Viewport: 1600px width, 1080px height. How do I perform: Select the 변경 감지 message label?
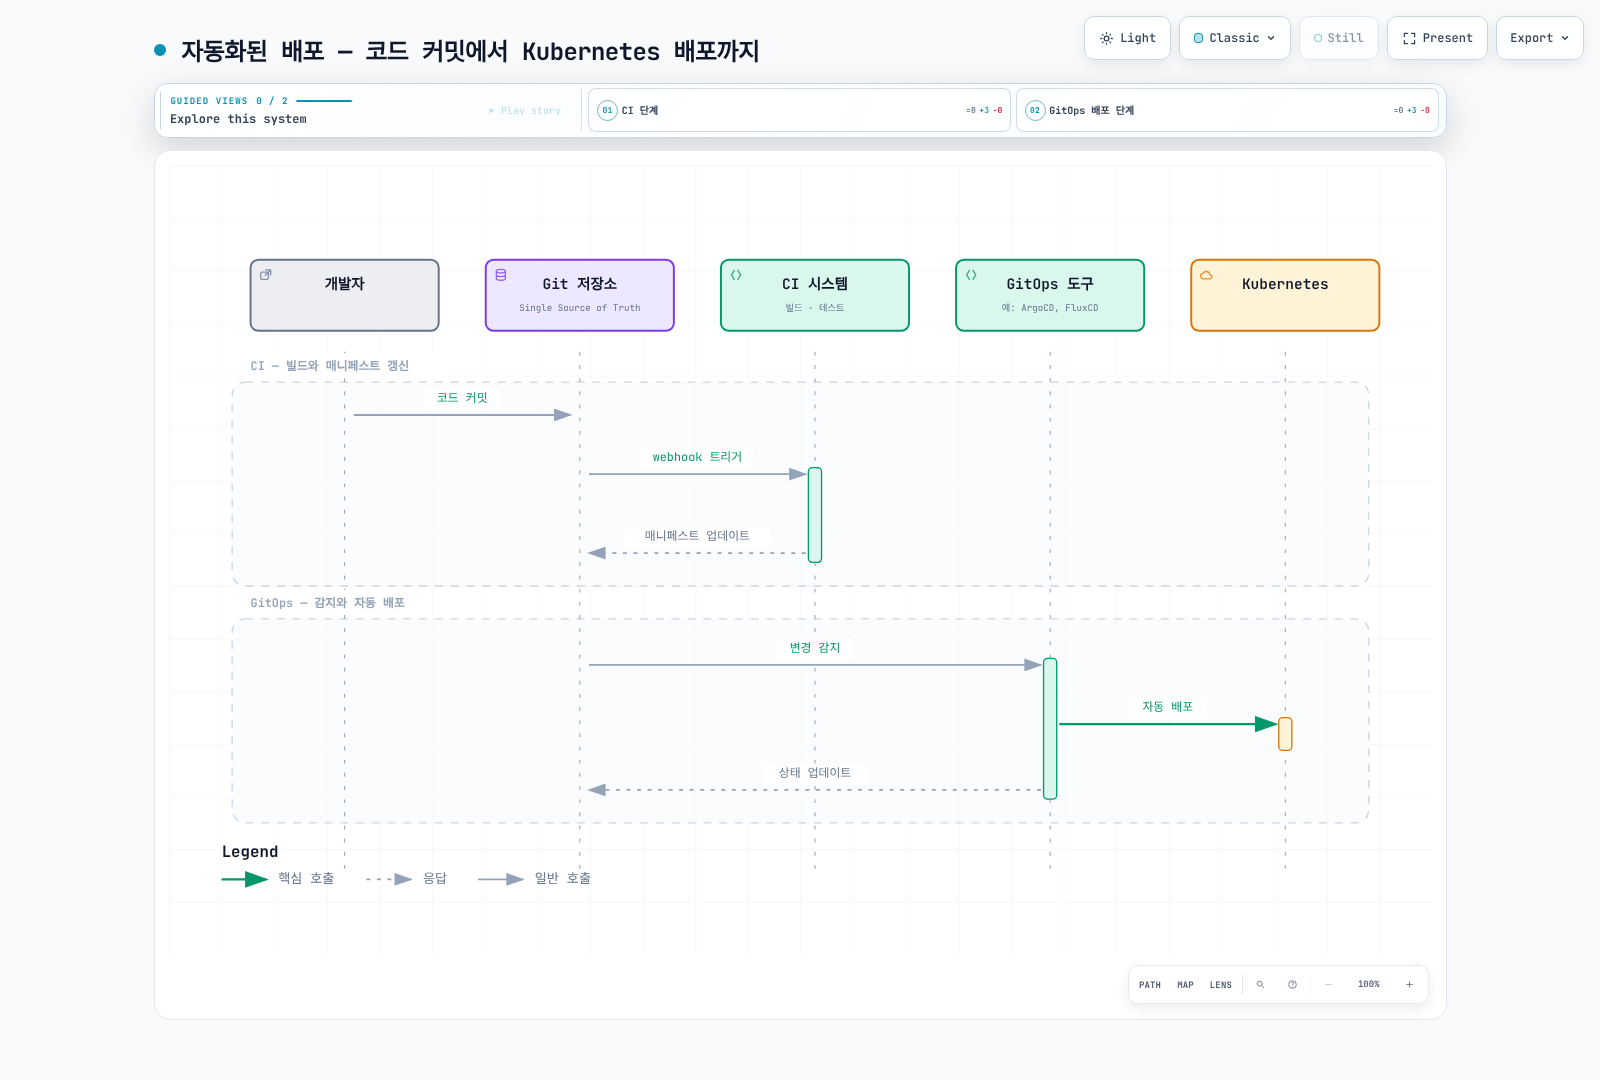pos(815,648)
